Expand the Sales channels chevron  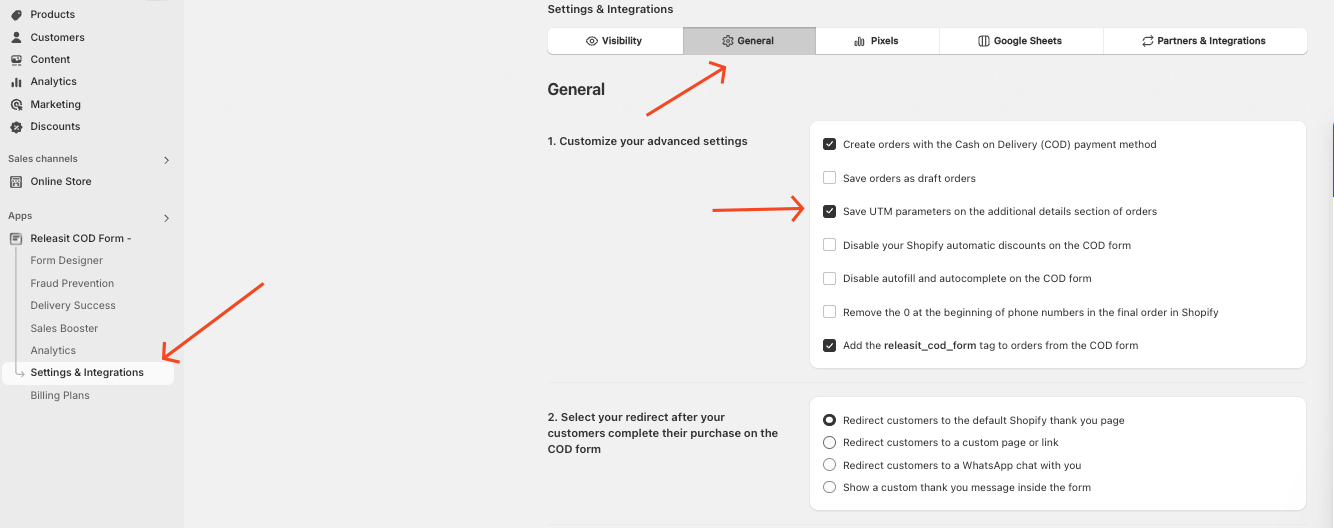(x=166, y=160)
